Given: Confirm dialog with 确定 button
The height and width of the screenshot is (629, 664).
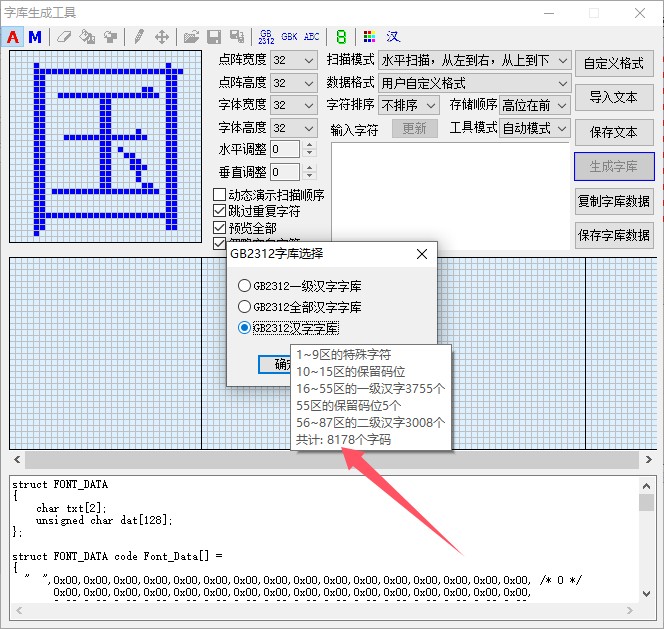Looking at the screenshot, I should (x=275, y=364).
